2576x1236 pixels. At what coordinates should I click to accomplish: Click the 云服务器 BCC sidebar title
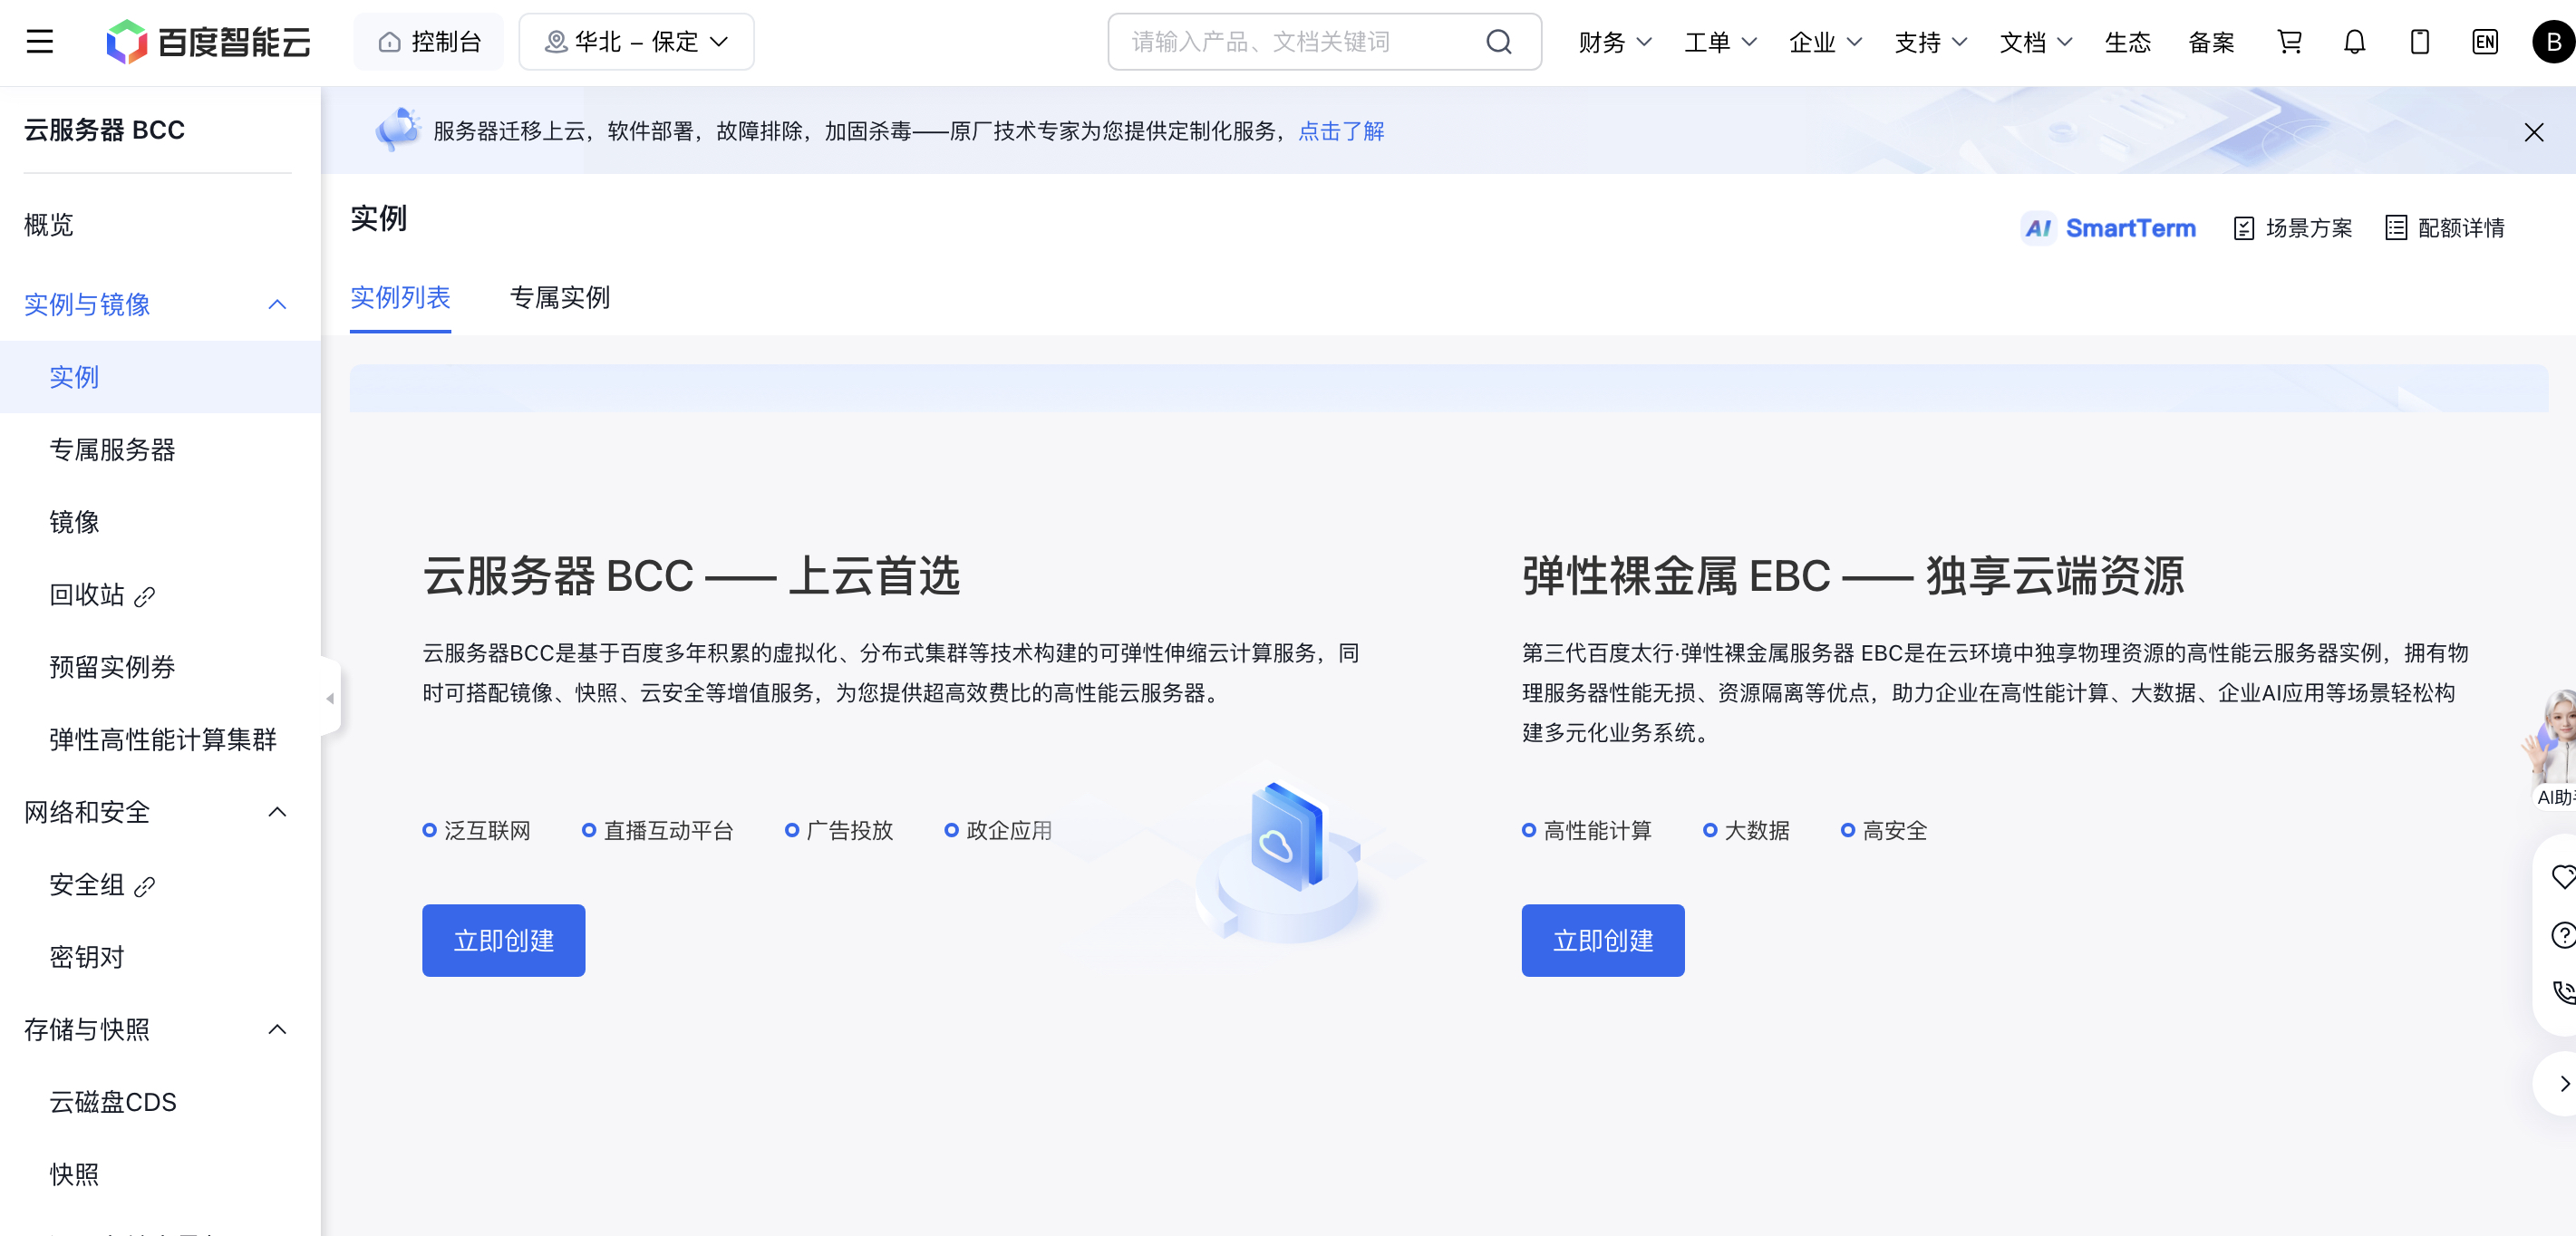click(105, 130)
